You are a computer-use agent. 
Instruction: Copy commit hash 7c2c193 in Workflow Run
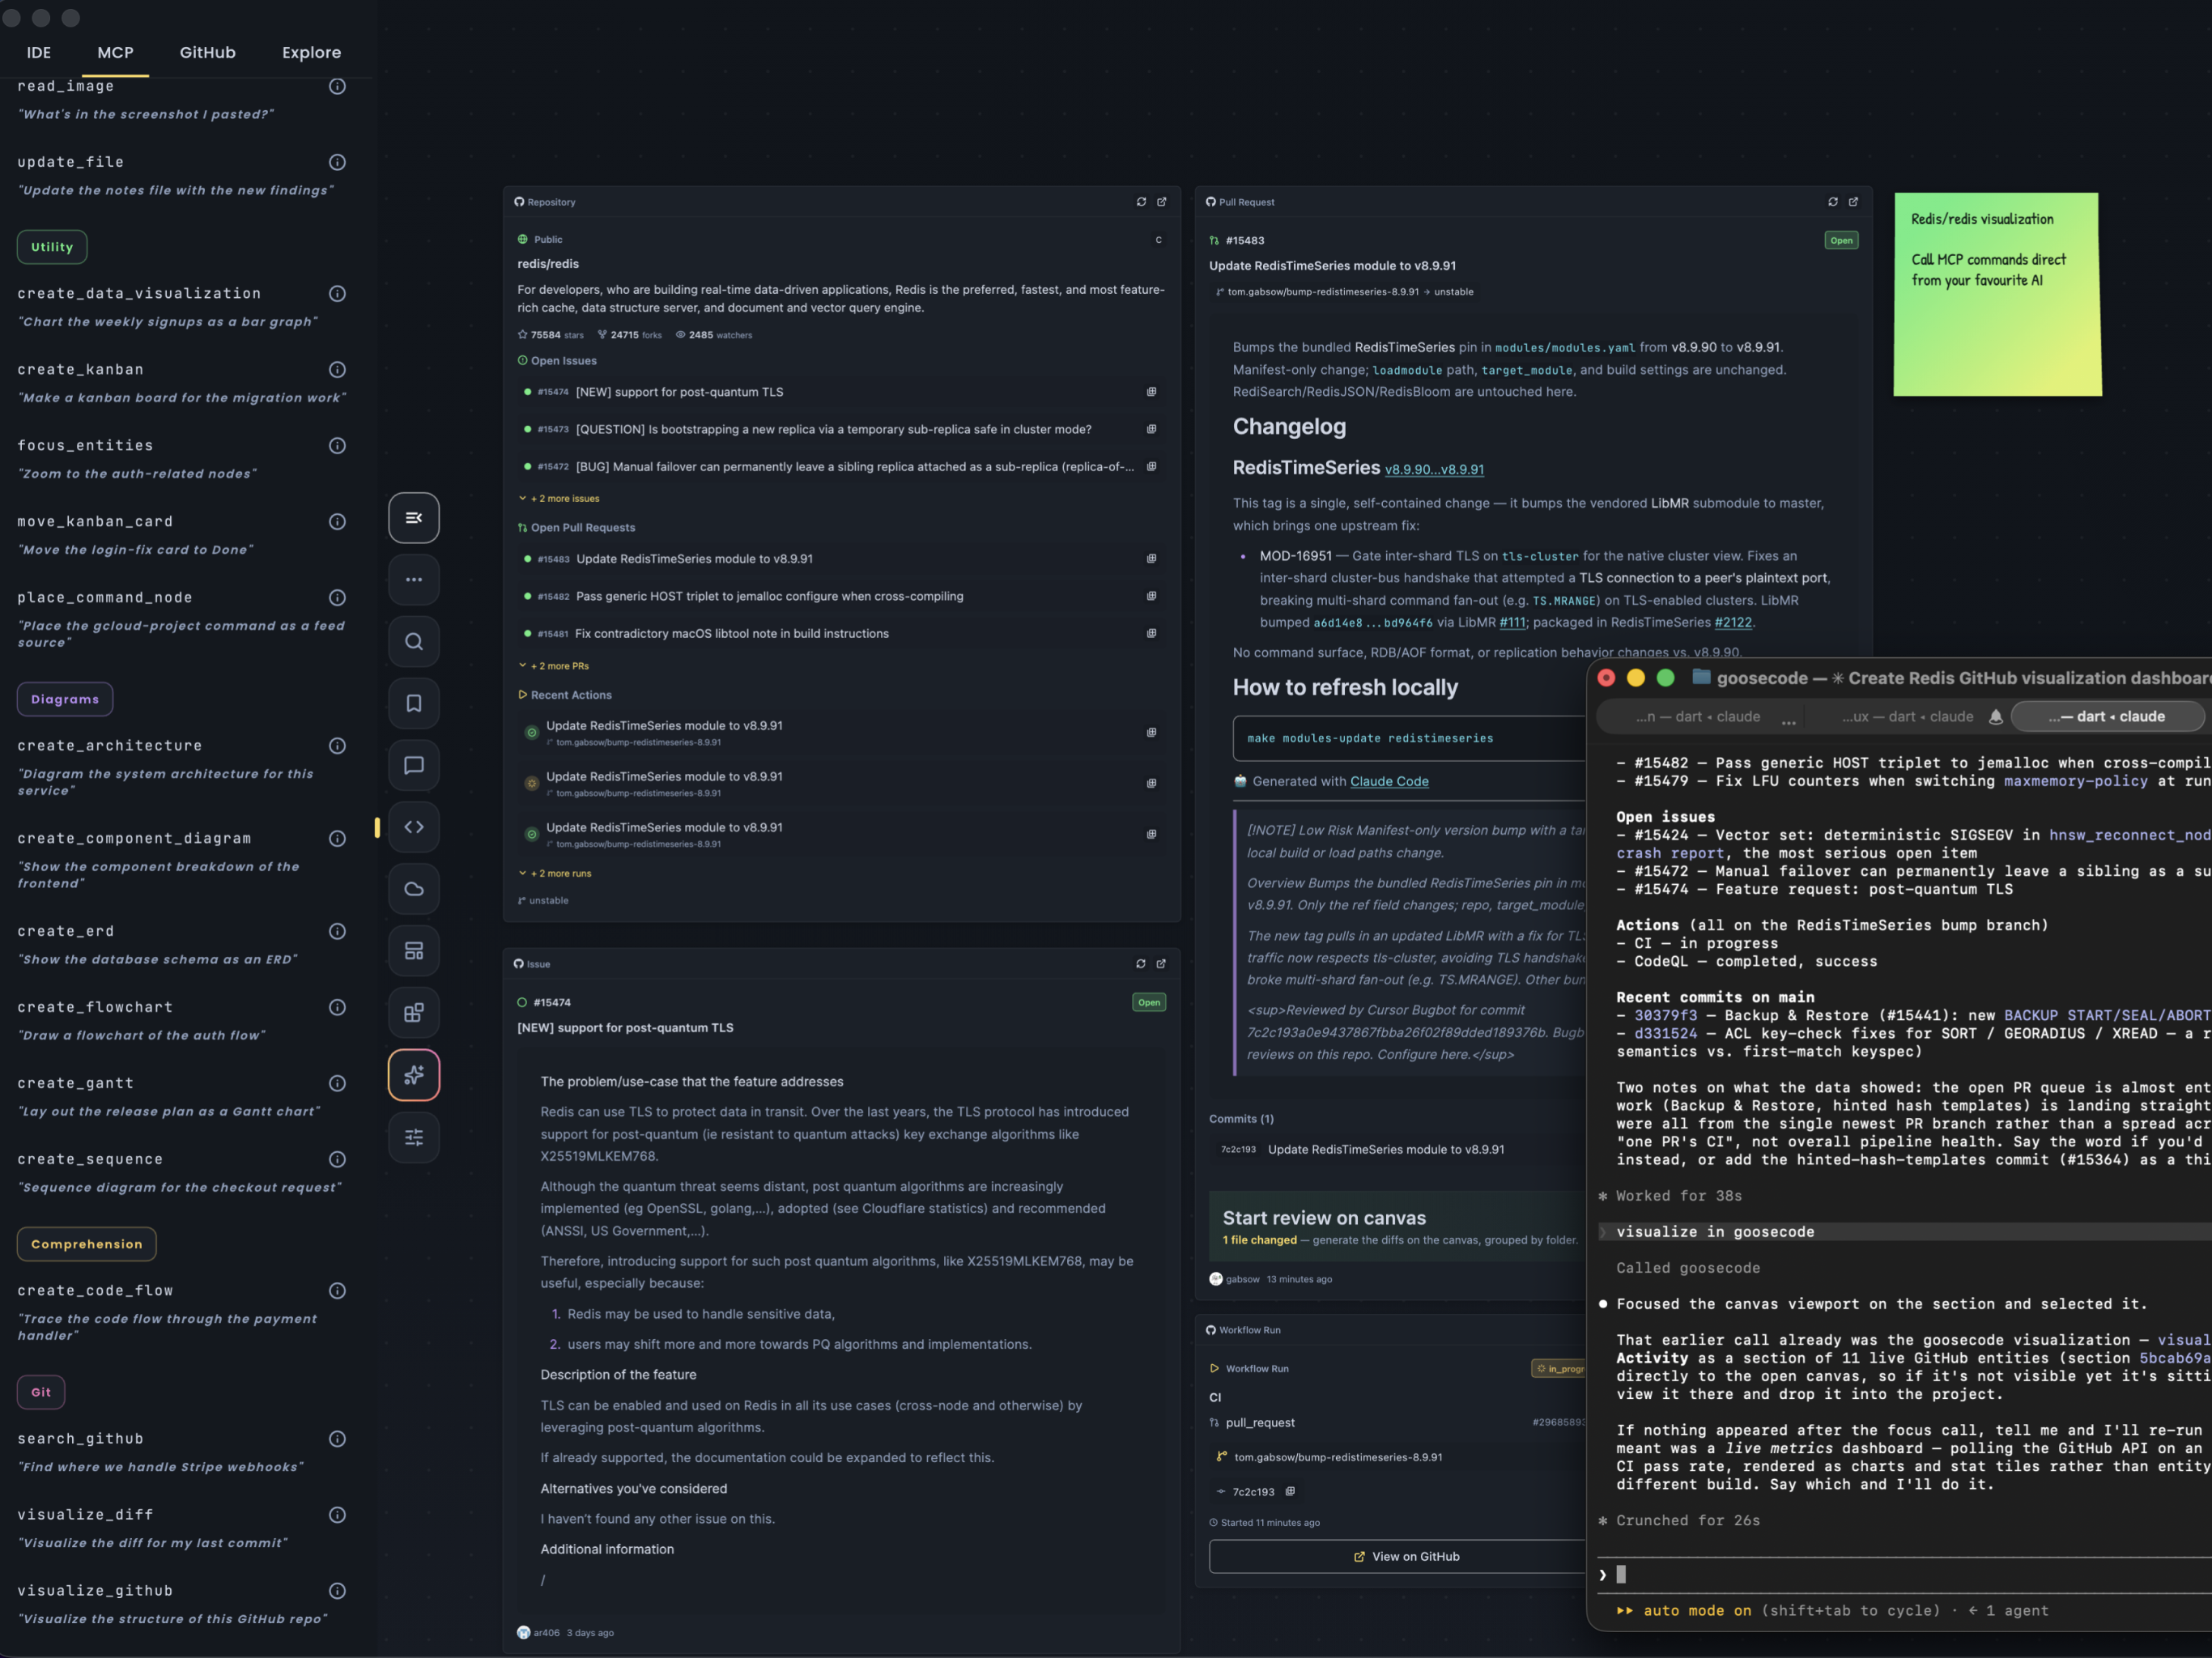(1290, 1492)
